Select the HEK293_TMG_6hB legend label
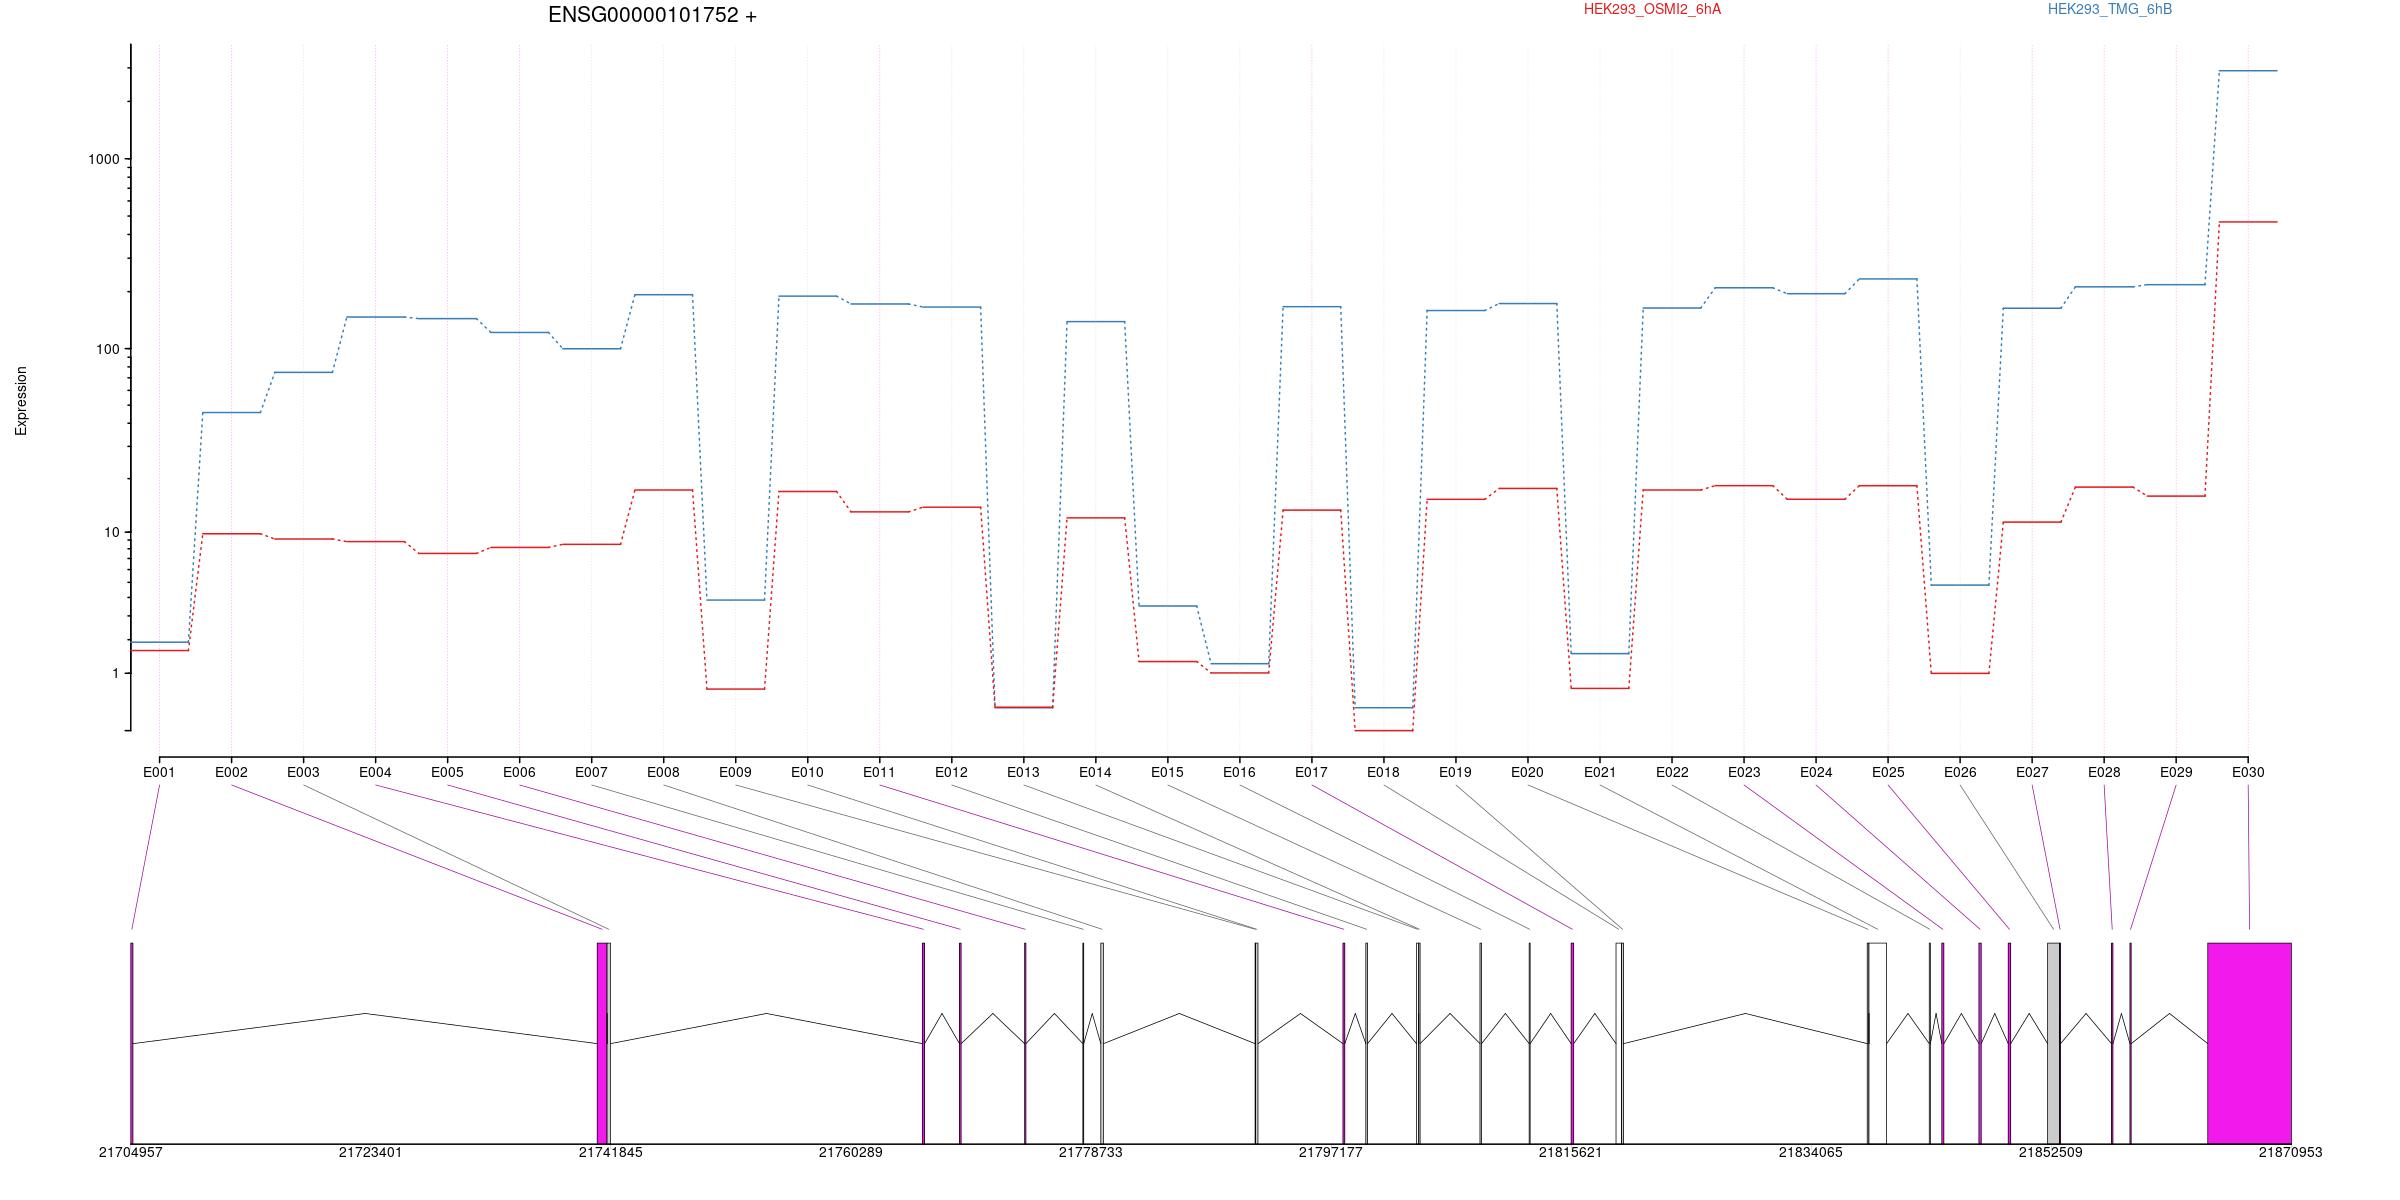 click(x=2110, y=9)
